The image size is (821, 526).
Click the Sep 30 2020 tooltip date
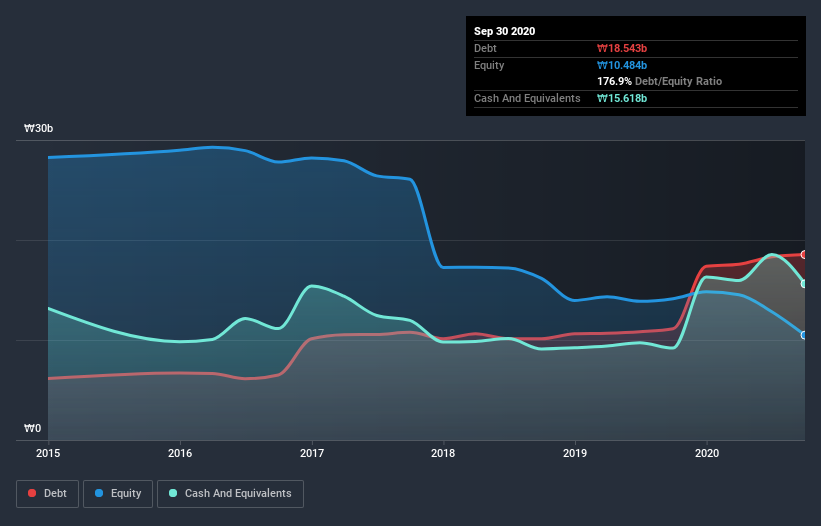pyautogui.click(x=505, y=31)
